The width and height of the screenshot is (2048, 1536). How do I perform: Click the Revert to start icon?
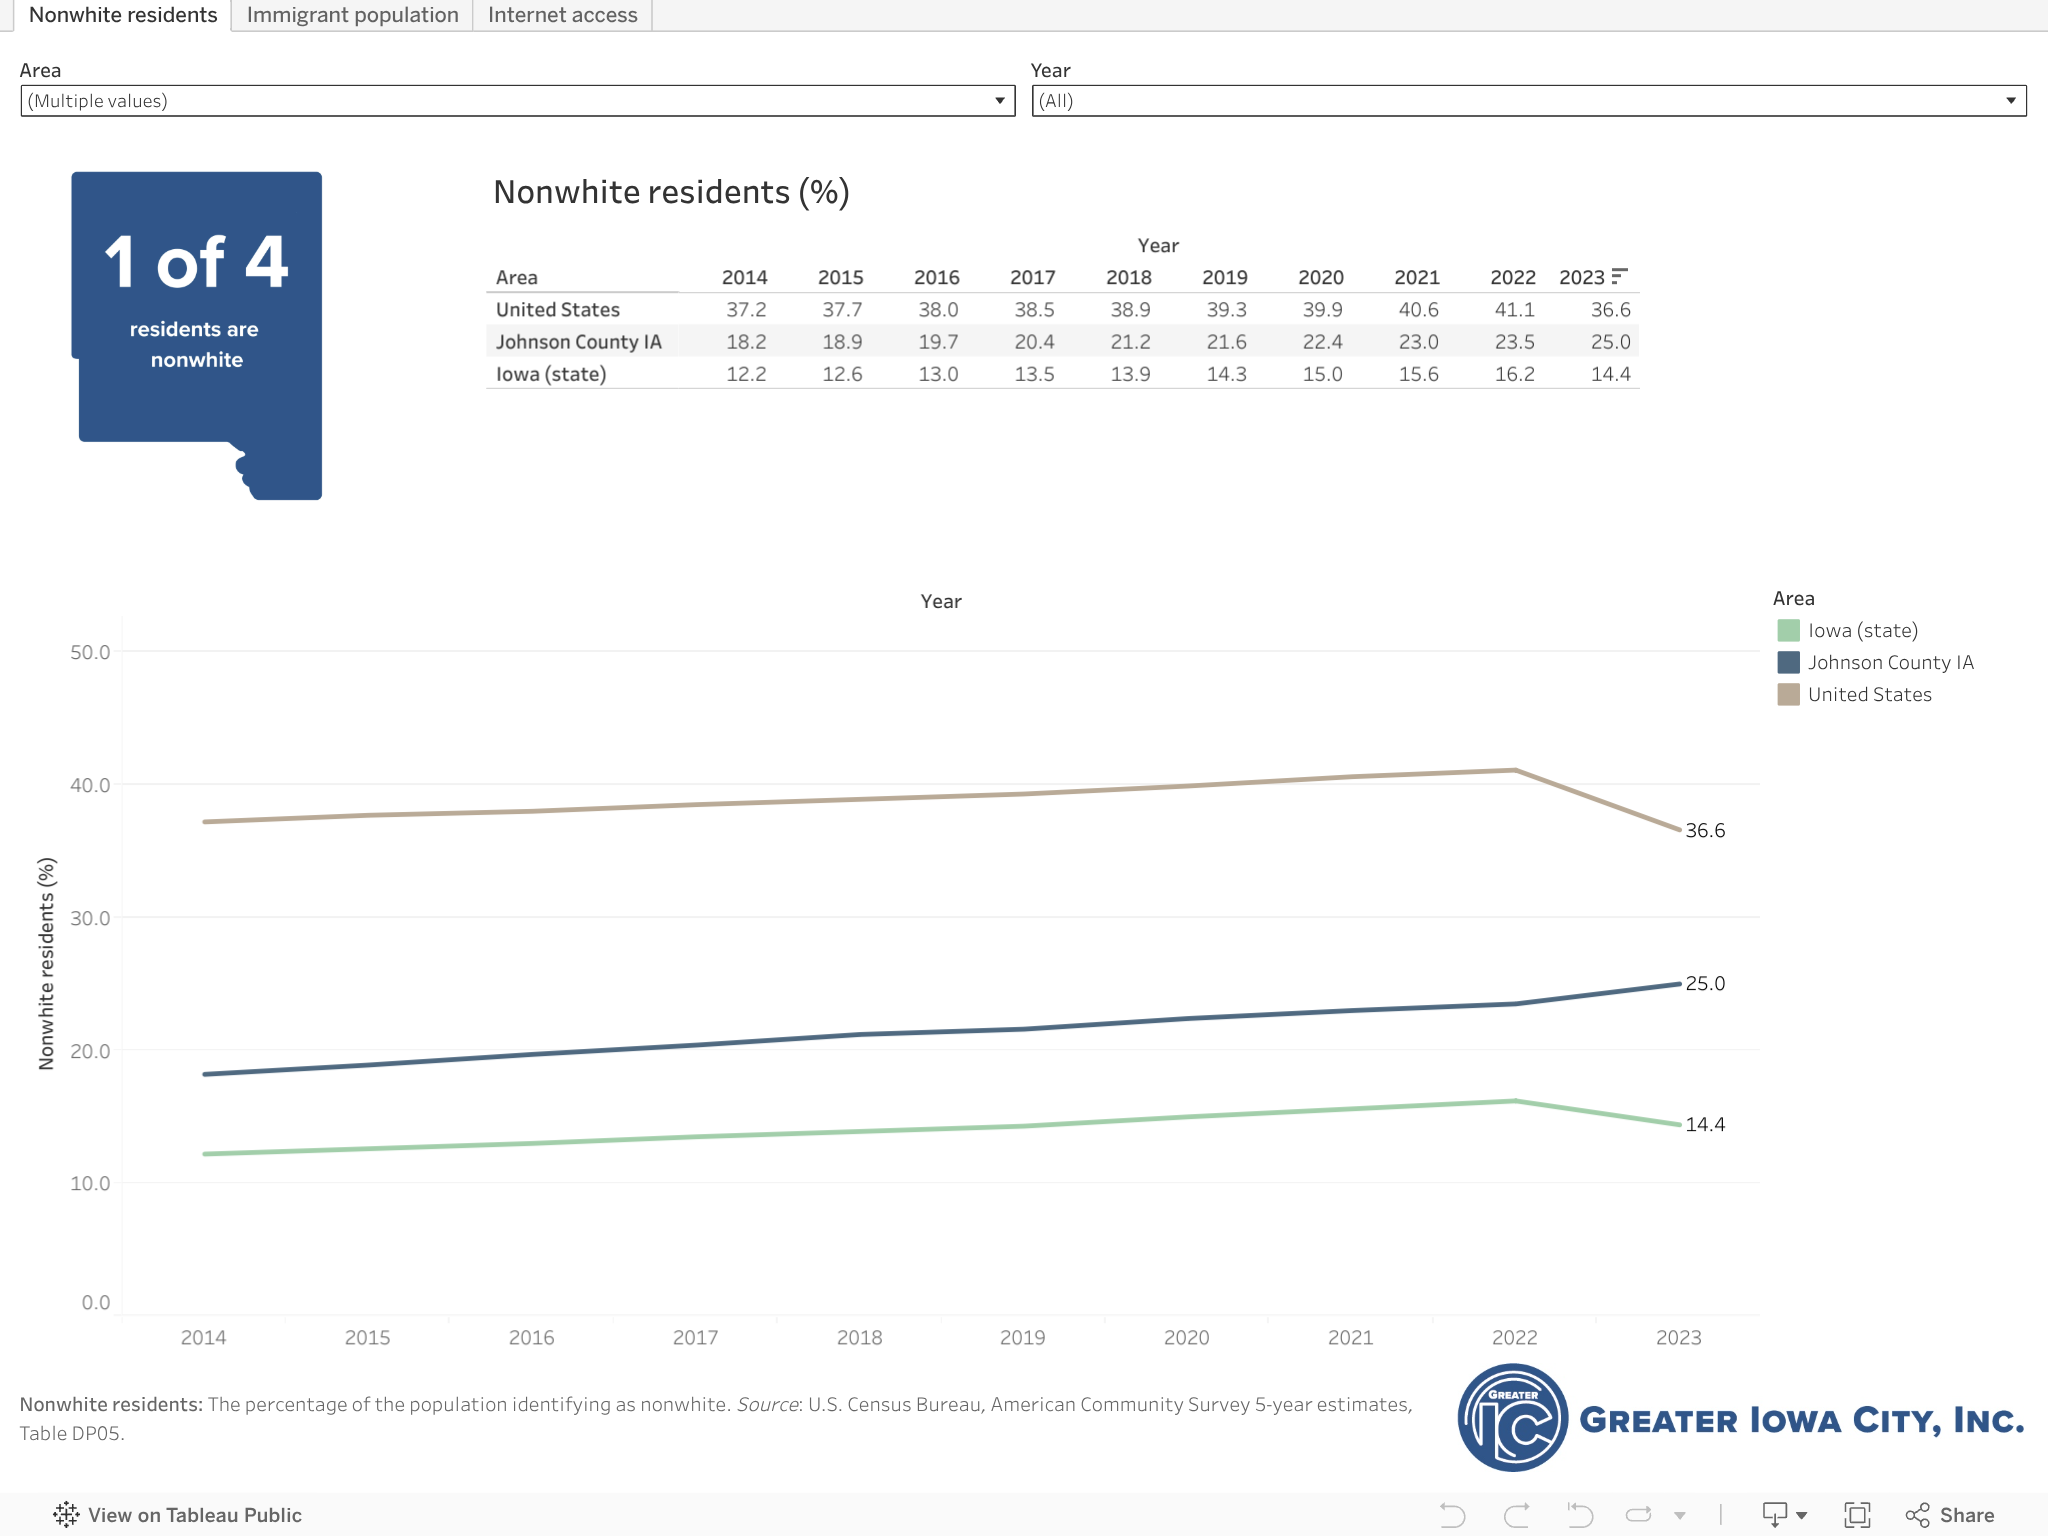[x=1580, y=1515]
